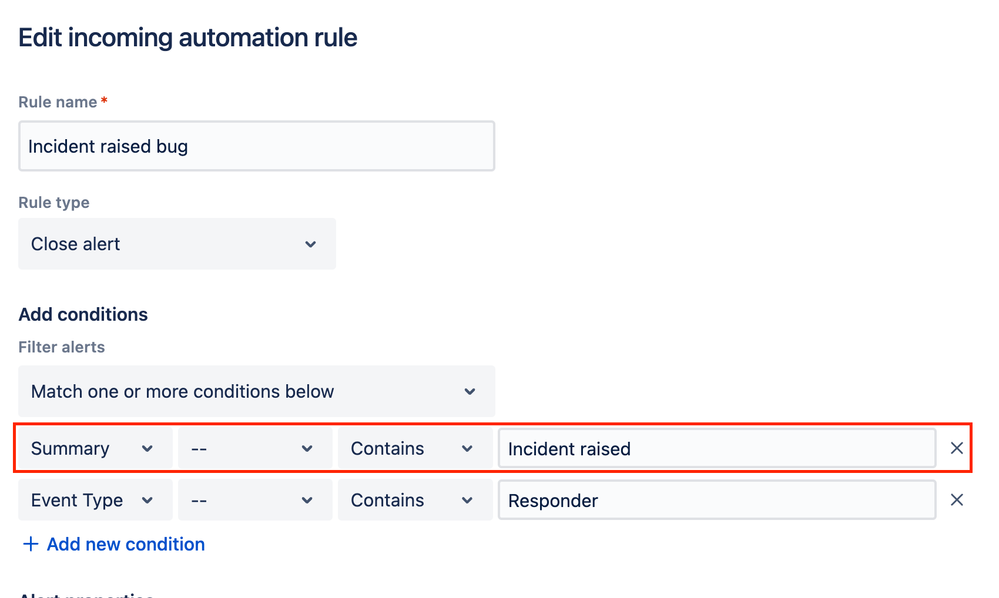The height and width of the screenshot is (598, 999).
Task: Open the Summary field dropdown
Action: point(95,448)
